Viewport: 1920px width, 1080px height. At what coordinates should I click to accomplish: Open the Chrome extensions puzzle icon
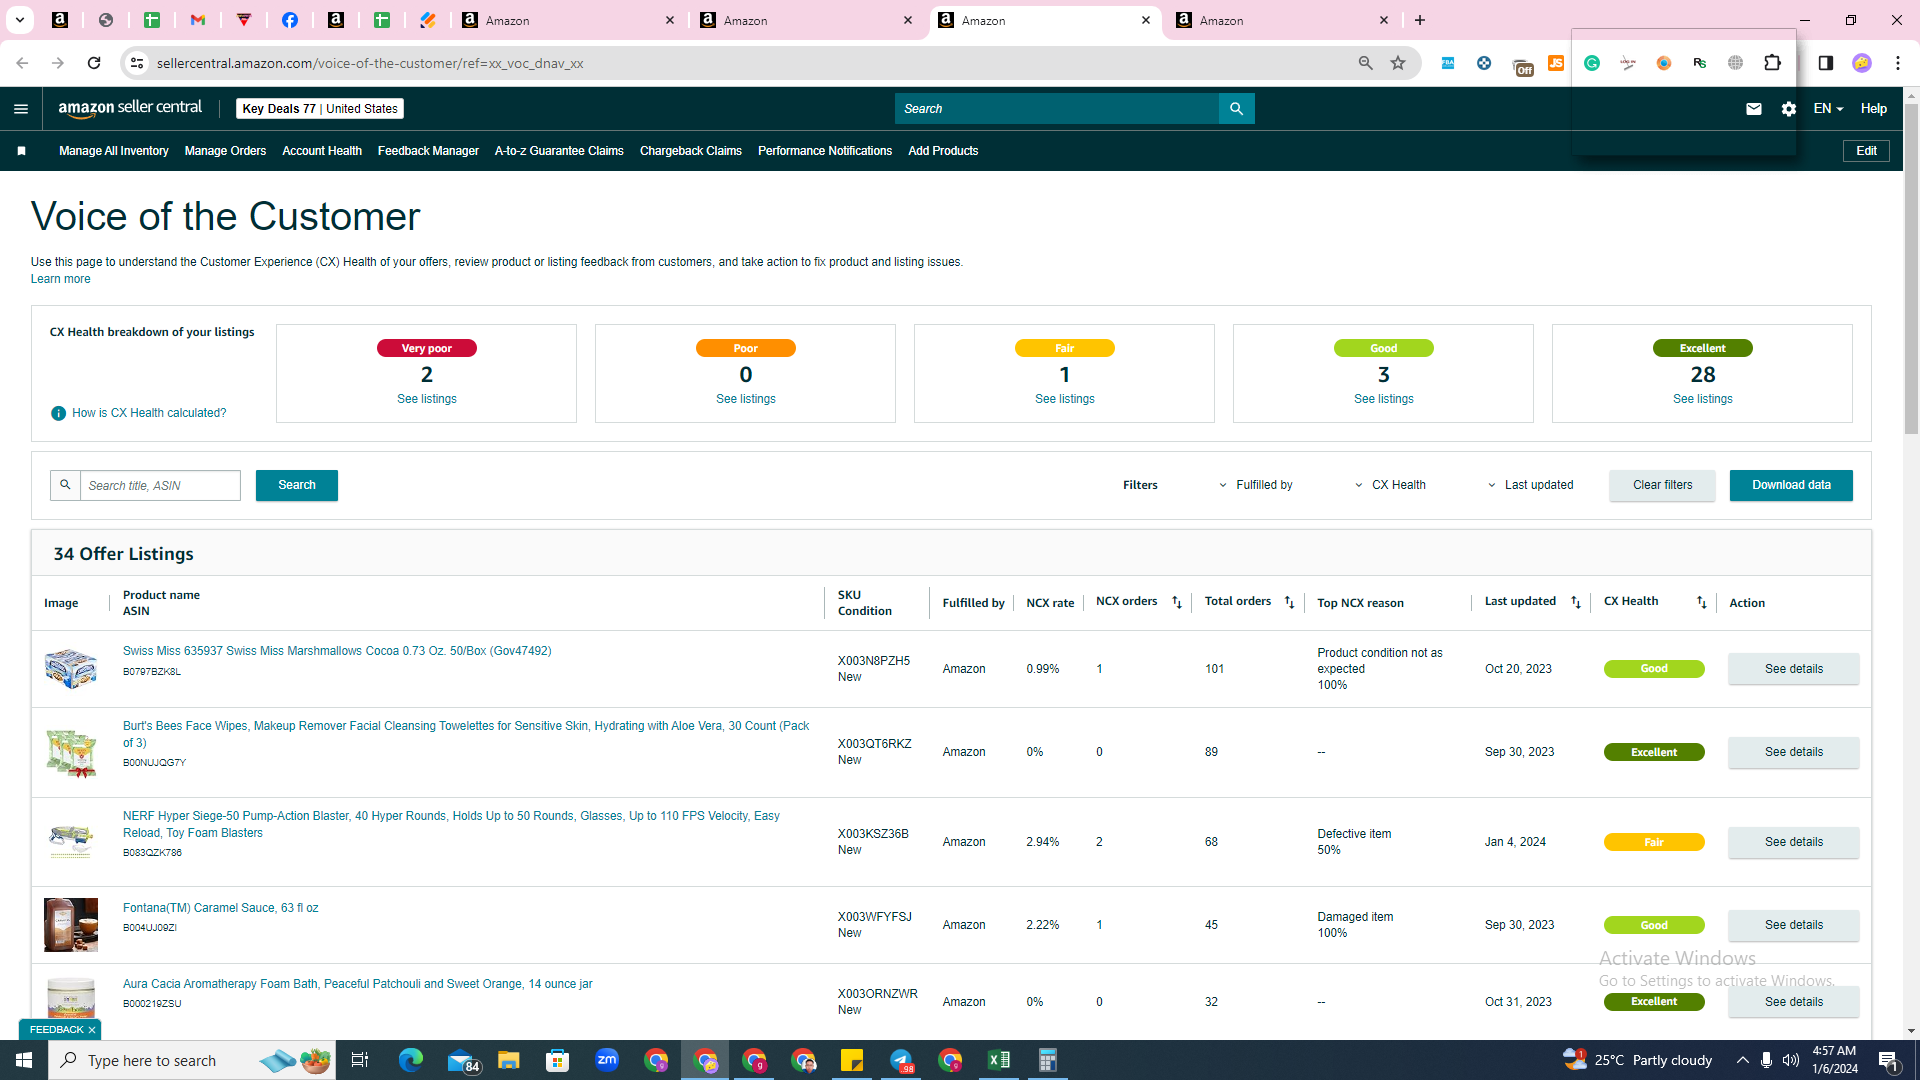click(x=1772, y=63)
